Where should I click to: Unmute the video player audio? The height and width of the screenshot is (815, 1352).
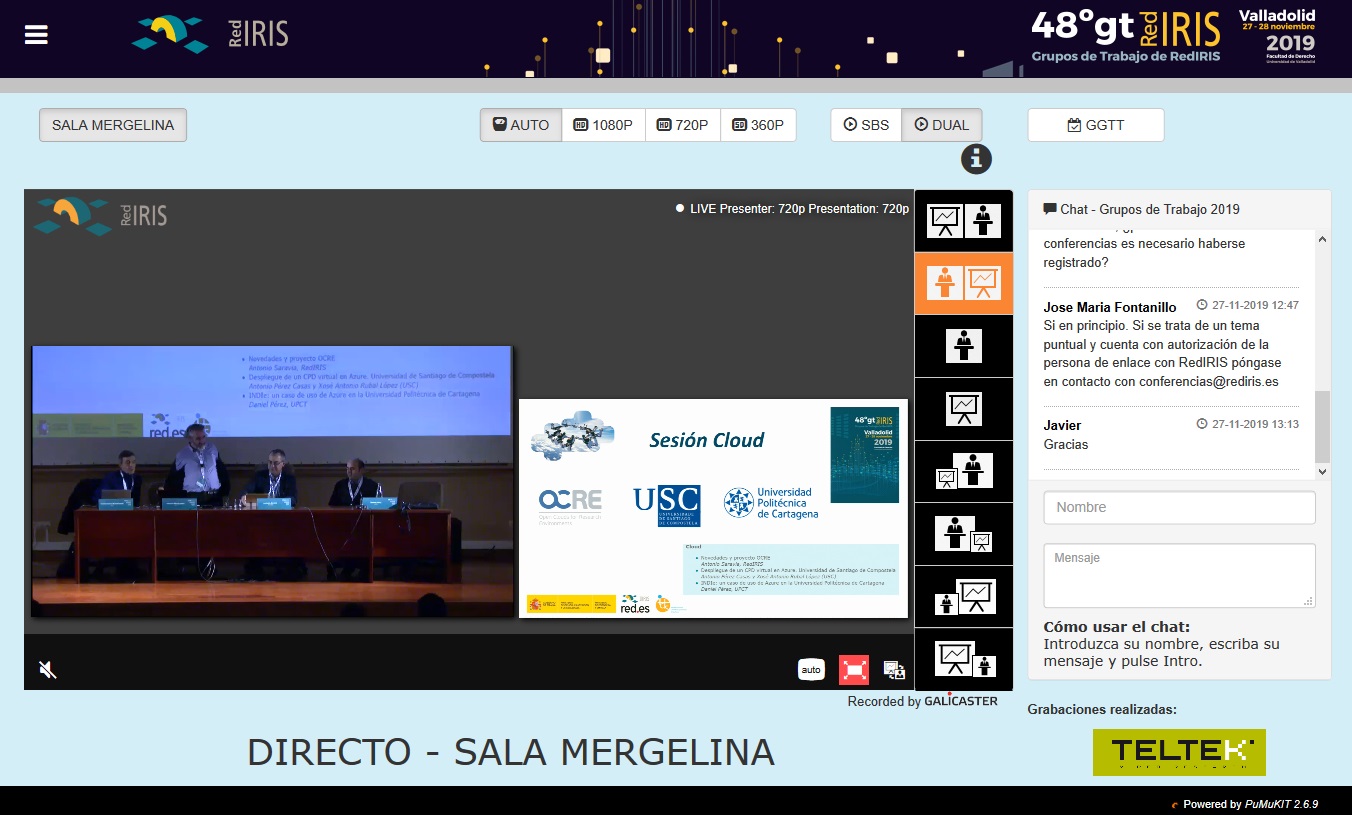47,669
